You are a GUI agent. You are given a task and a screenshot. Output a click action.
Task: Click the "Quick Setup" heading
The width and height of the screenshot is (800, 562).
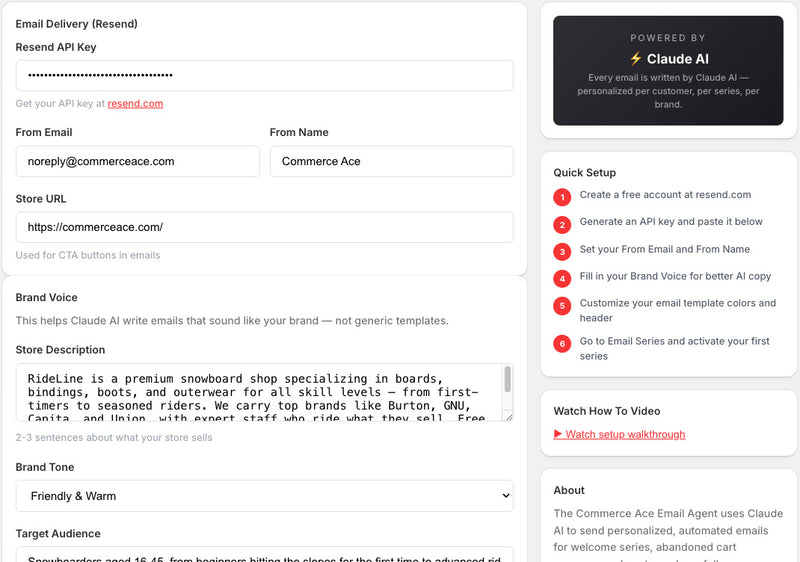pyautogui.click(x=585, y=172)
